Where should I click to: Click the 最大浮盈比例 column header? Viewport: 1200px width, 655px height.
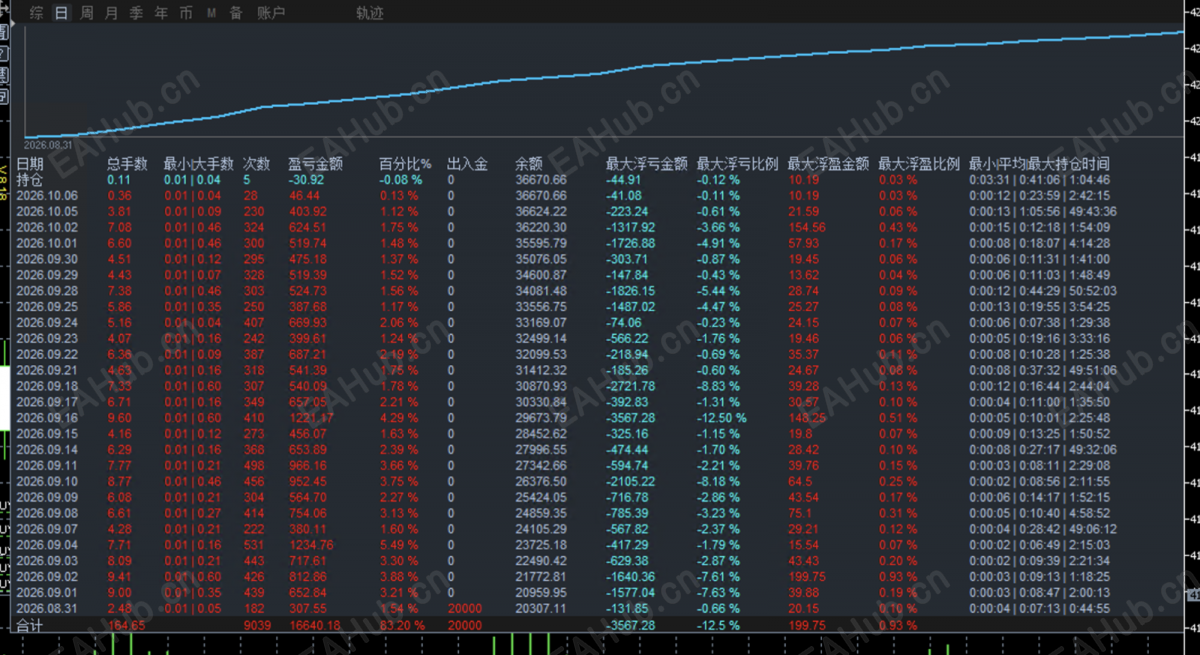click(x=919, y=164)
